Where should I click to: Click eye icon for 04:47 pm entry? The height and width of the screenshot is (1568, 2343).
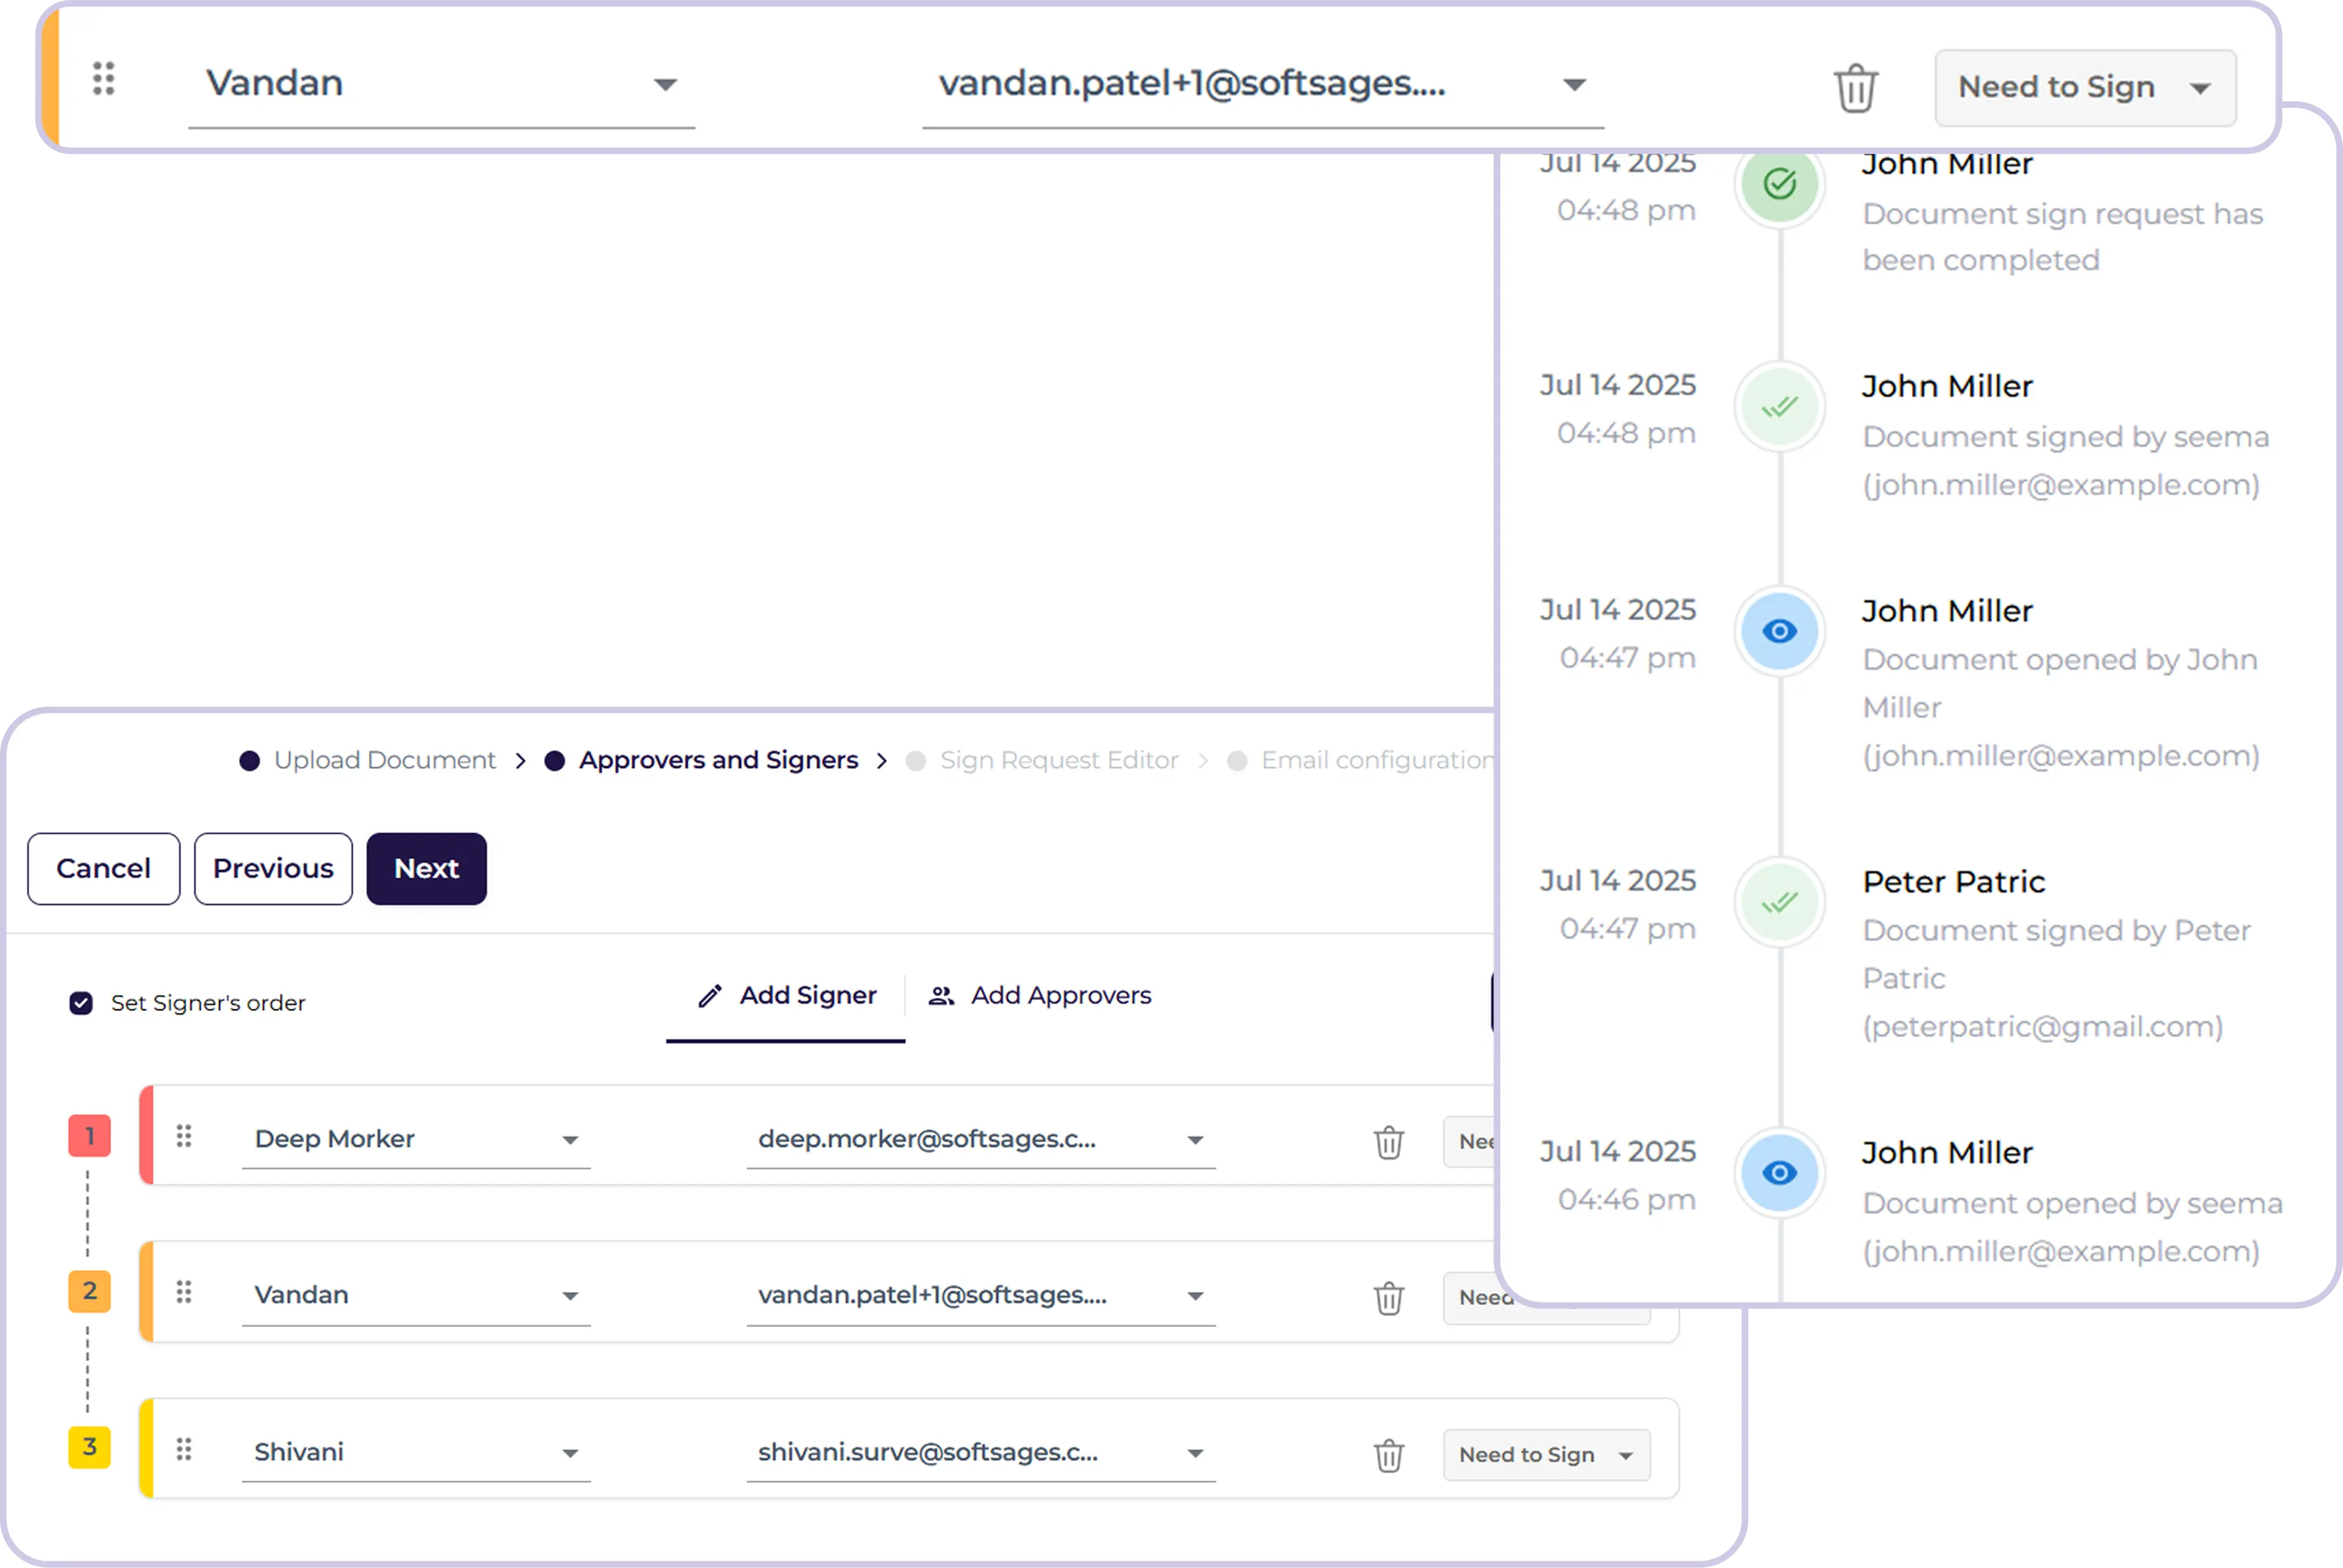(x=1779, y=631)
